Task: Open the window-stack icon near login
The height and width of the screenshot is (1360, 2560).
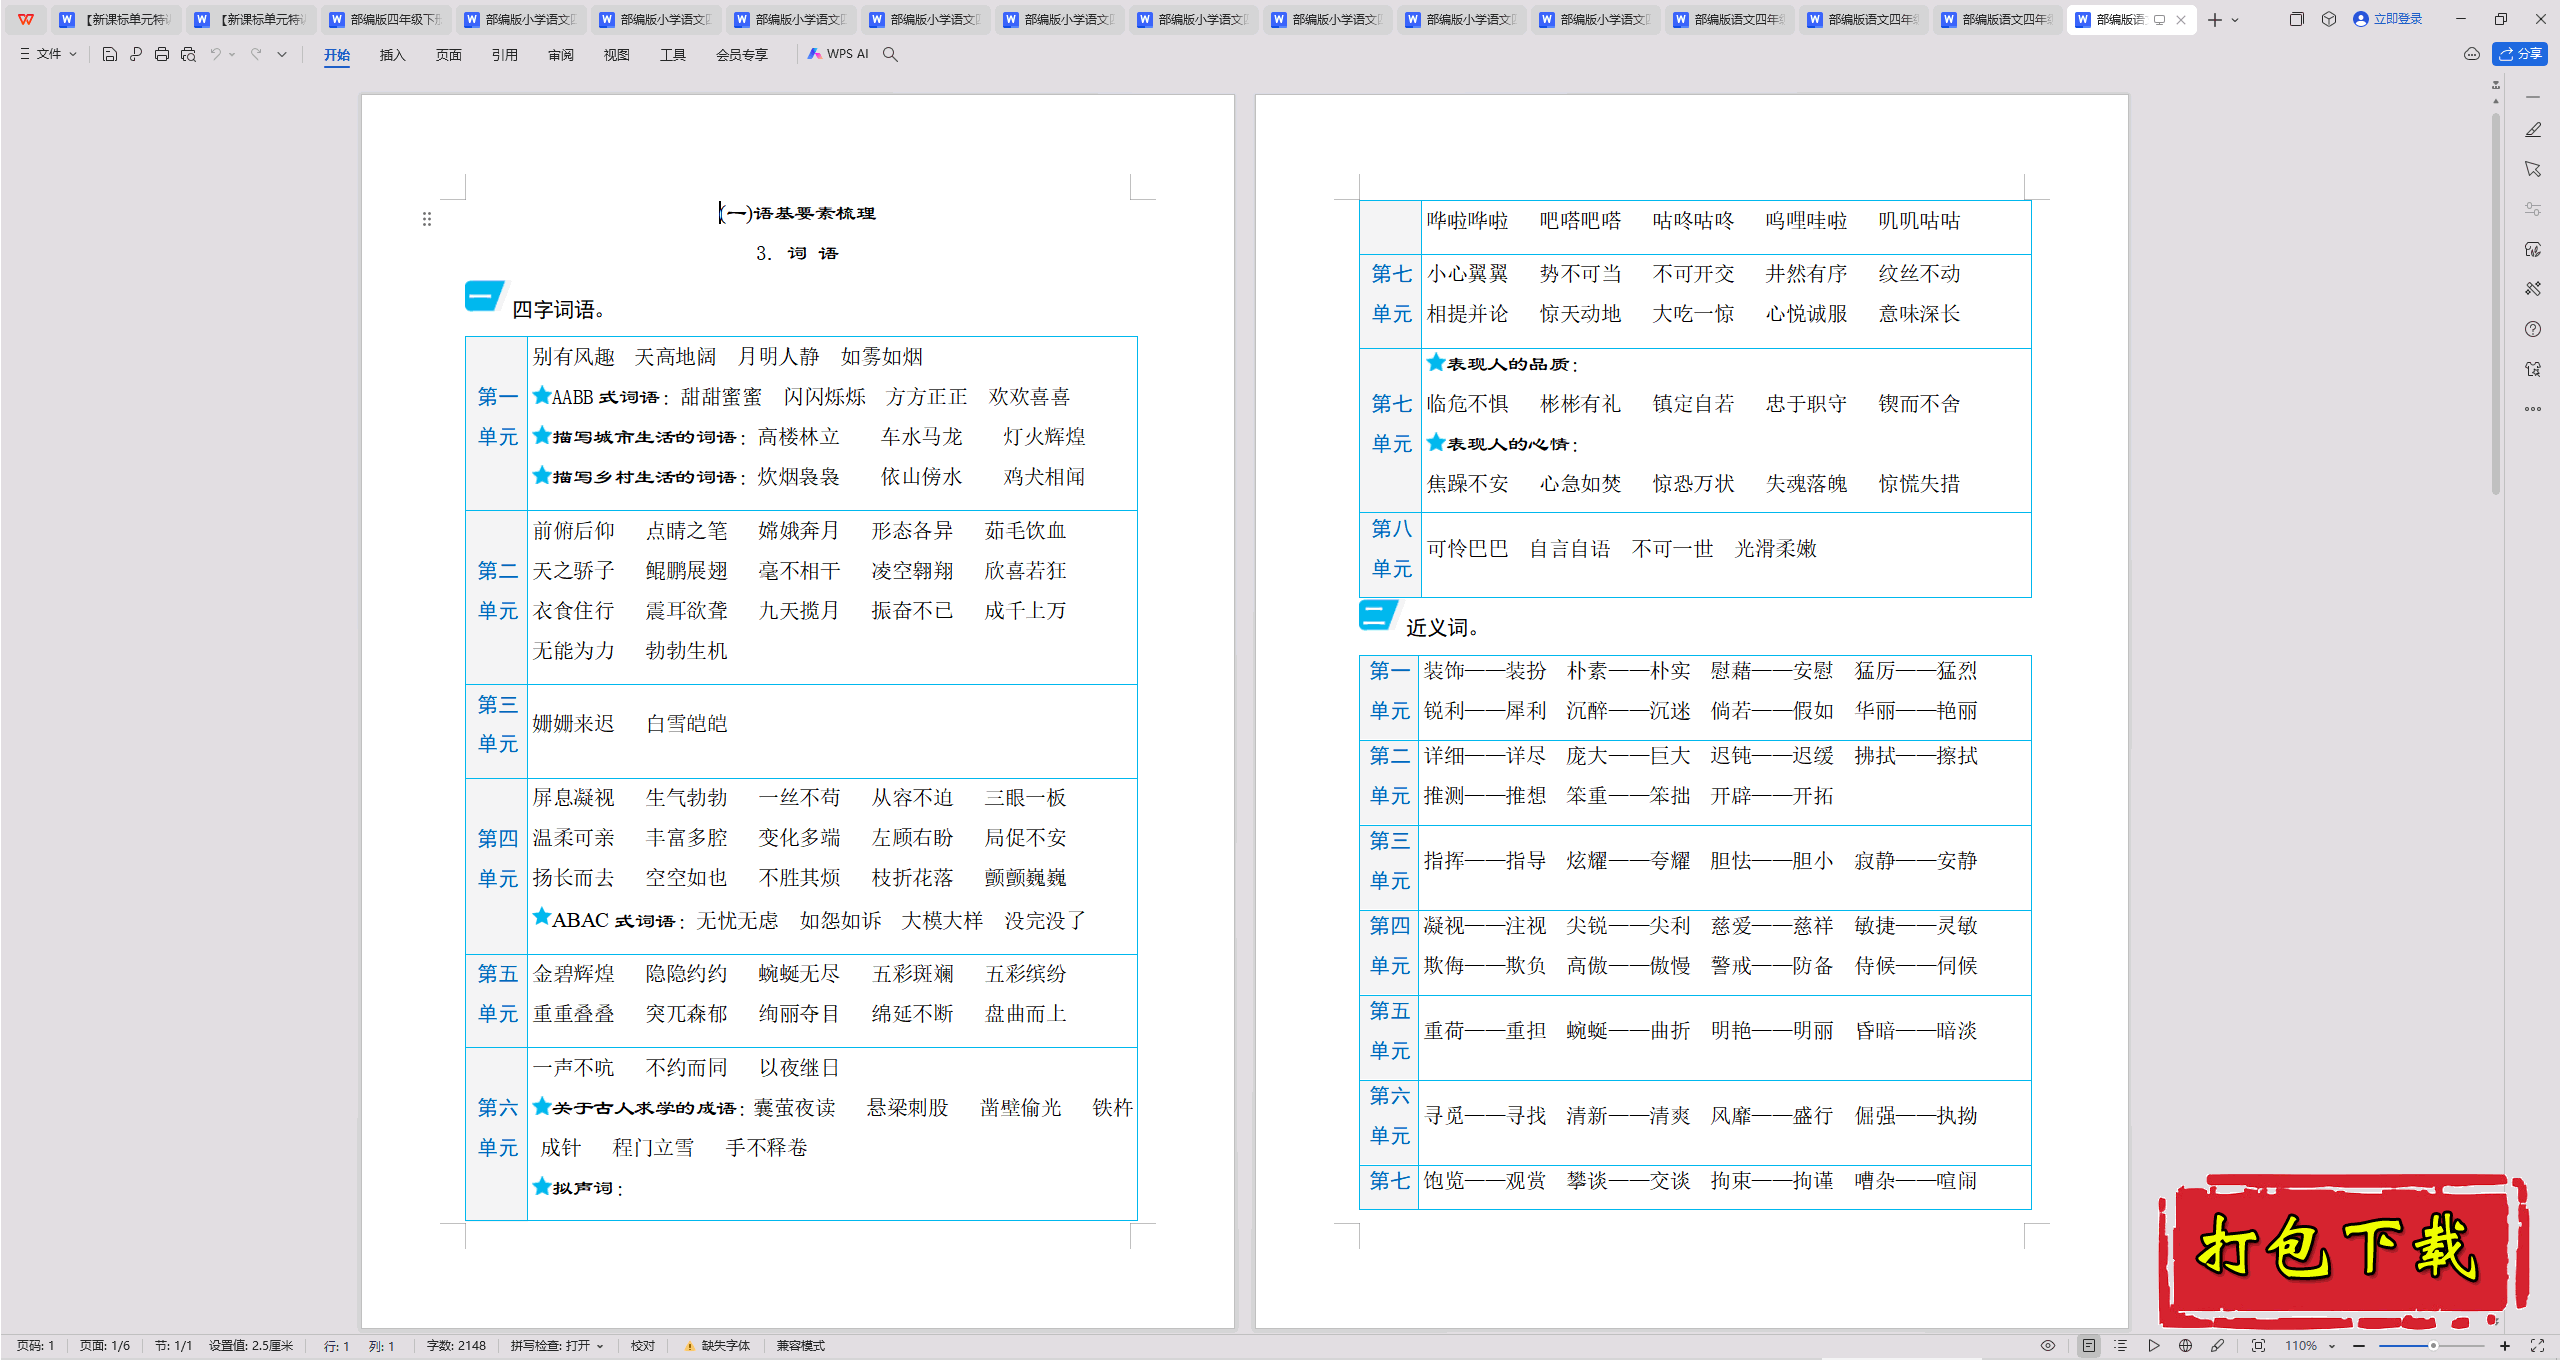Action: tap(2297, 19)
